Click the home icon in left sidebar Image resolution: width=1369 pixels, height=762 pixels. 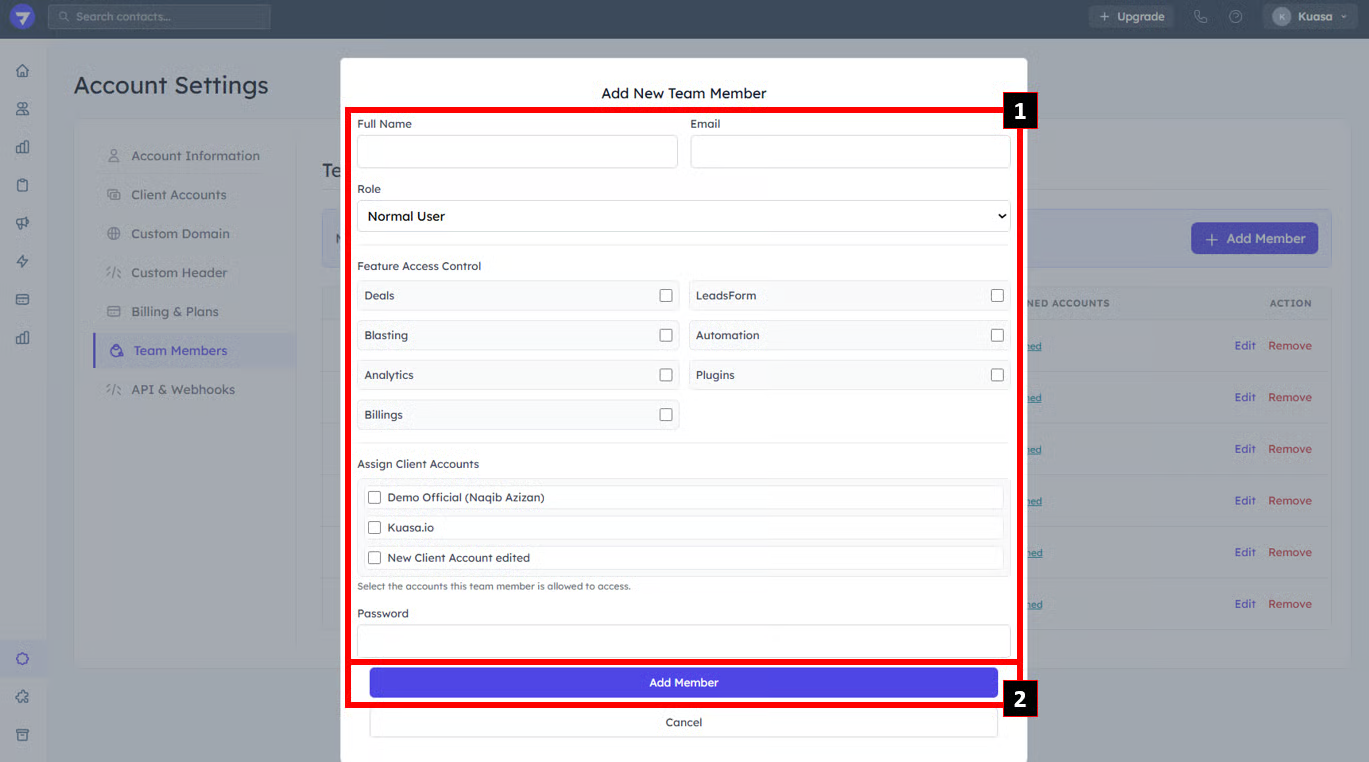[22, 71]
